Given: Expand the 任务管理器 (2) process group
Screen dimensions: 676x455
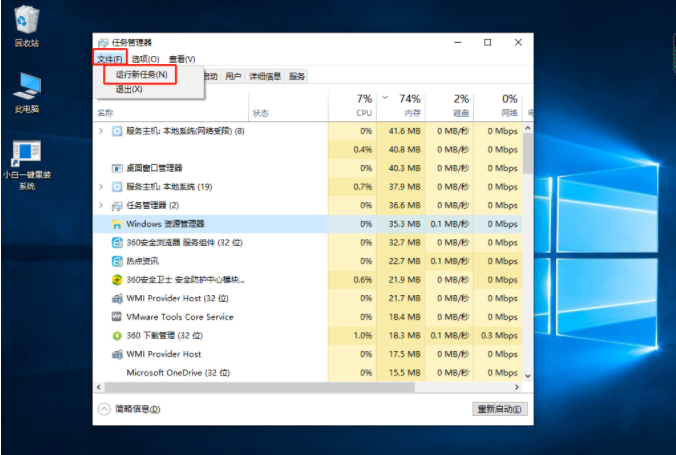Looking at the screenshot, I should point(101,205).
